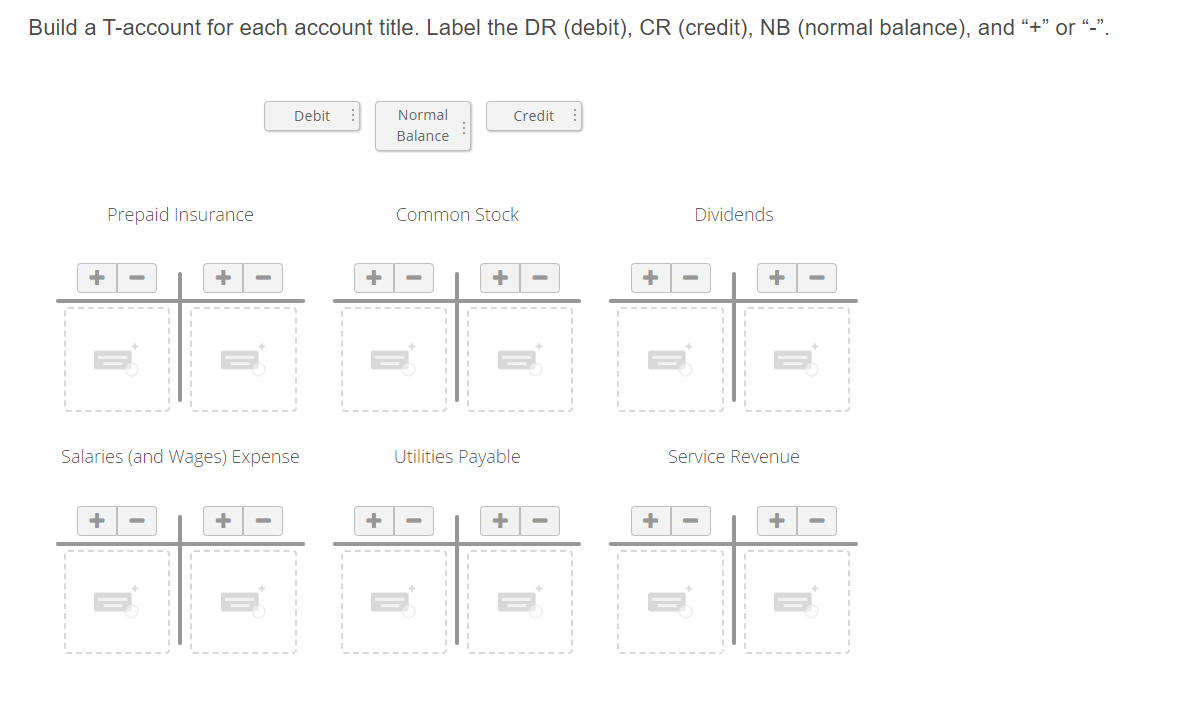Click the plus sign on Service Revenue right side
The image size is (1201, 723).
(777, 520)
